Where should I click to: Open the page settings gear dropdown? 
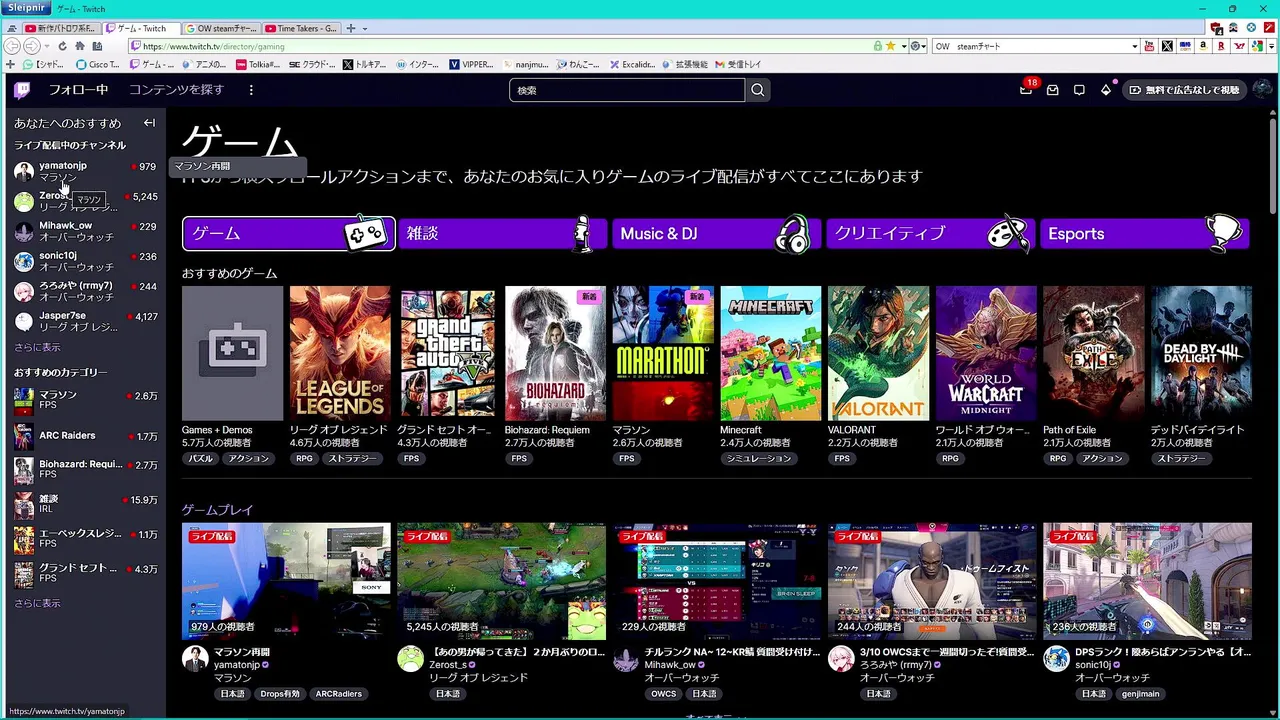[x=917, y=46]
